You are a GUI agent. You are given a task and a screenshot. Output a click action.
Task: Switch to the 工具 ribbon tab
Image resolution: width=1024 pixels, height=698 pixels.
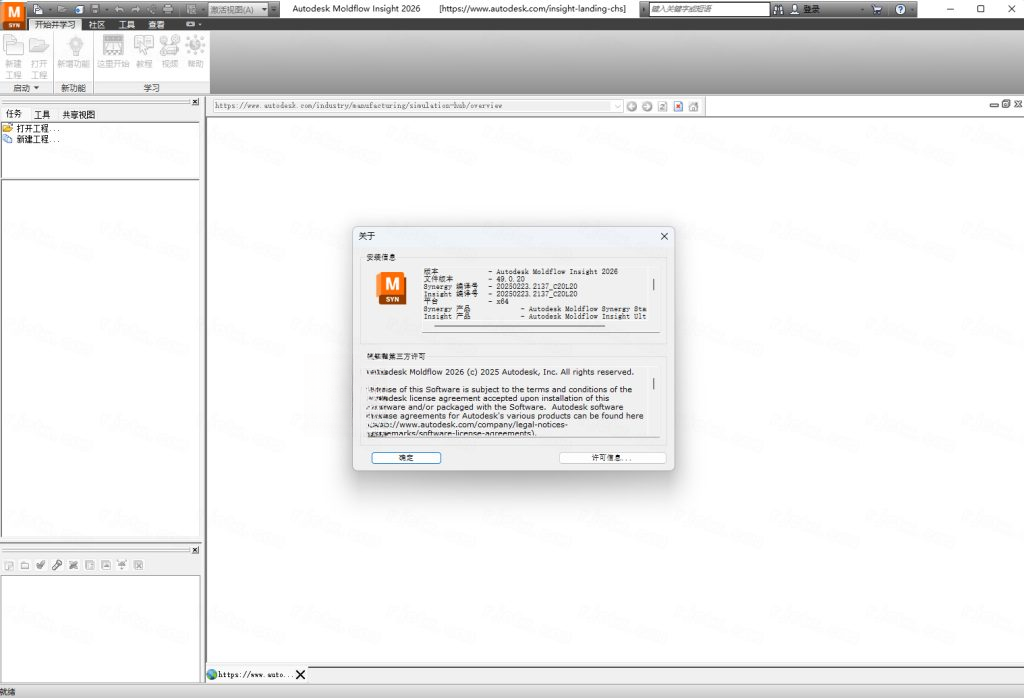coord(127,24)
